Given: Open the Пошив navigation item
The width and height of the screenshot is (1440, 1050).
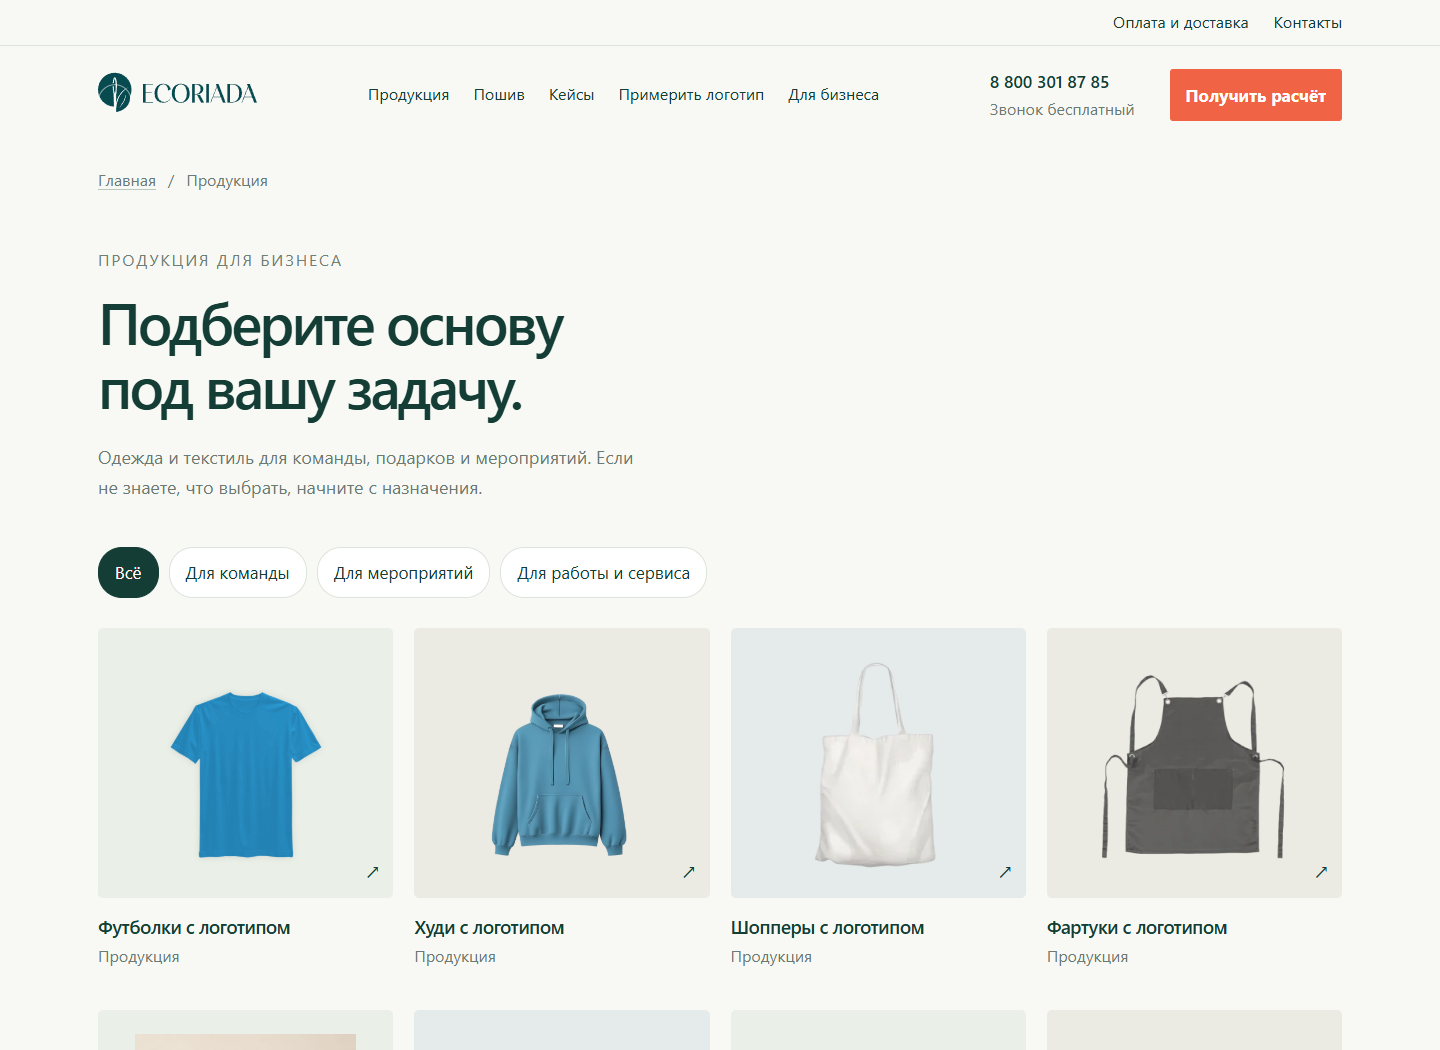Looking at the screenshot, I should pos(499,95).
